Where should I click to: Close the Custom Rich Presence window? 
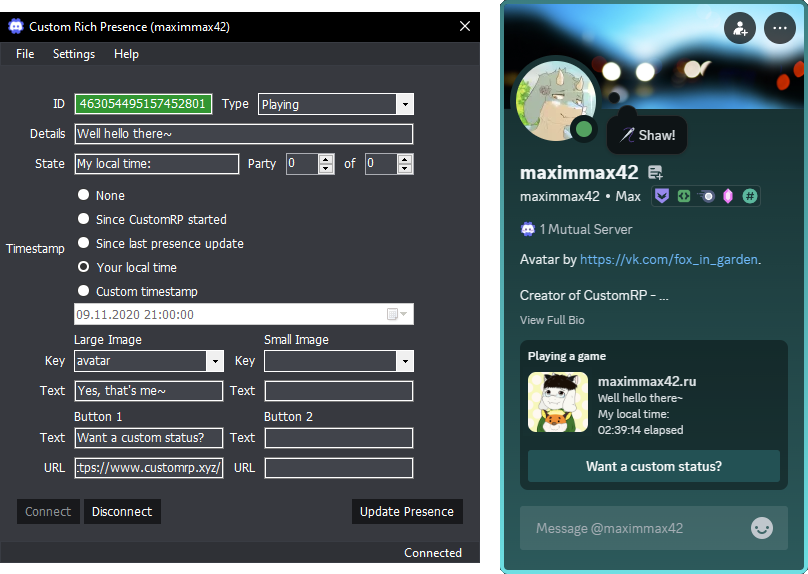pyautogui.click(x=465, y=26)
